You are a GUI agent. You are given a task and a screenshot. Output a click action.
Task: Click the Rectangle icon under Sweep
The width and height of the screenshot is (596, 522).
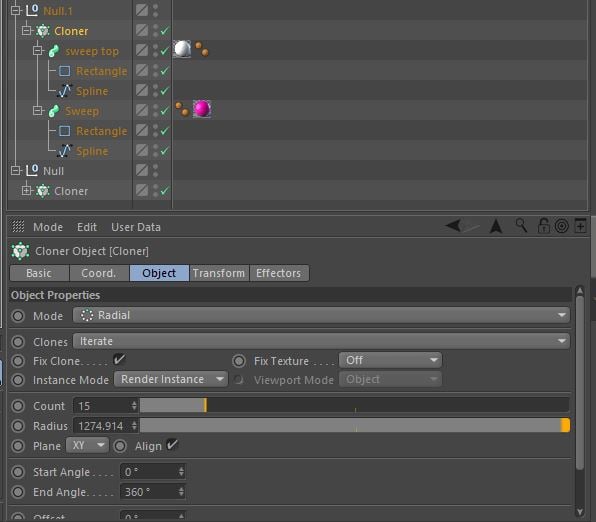coord(65,131)
